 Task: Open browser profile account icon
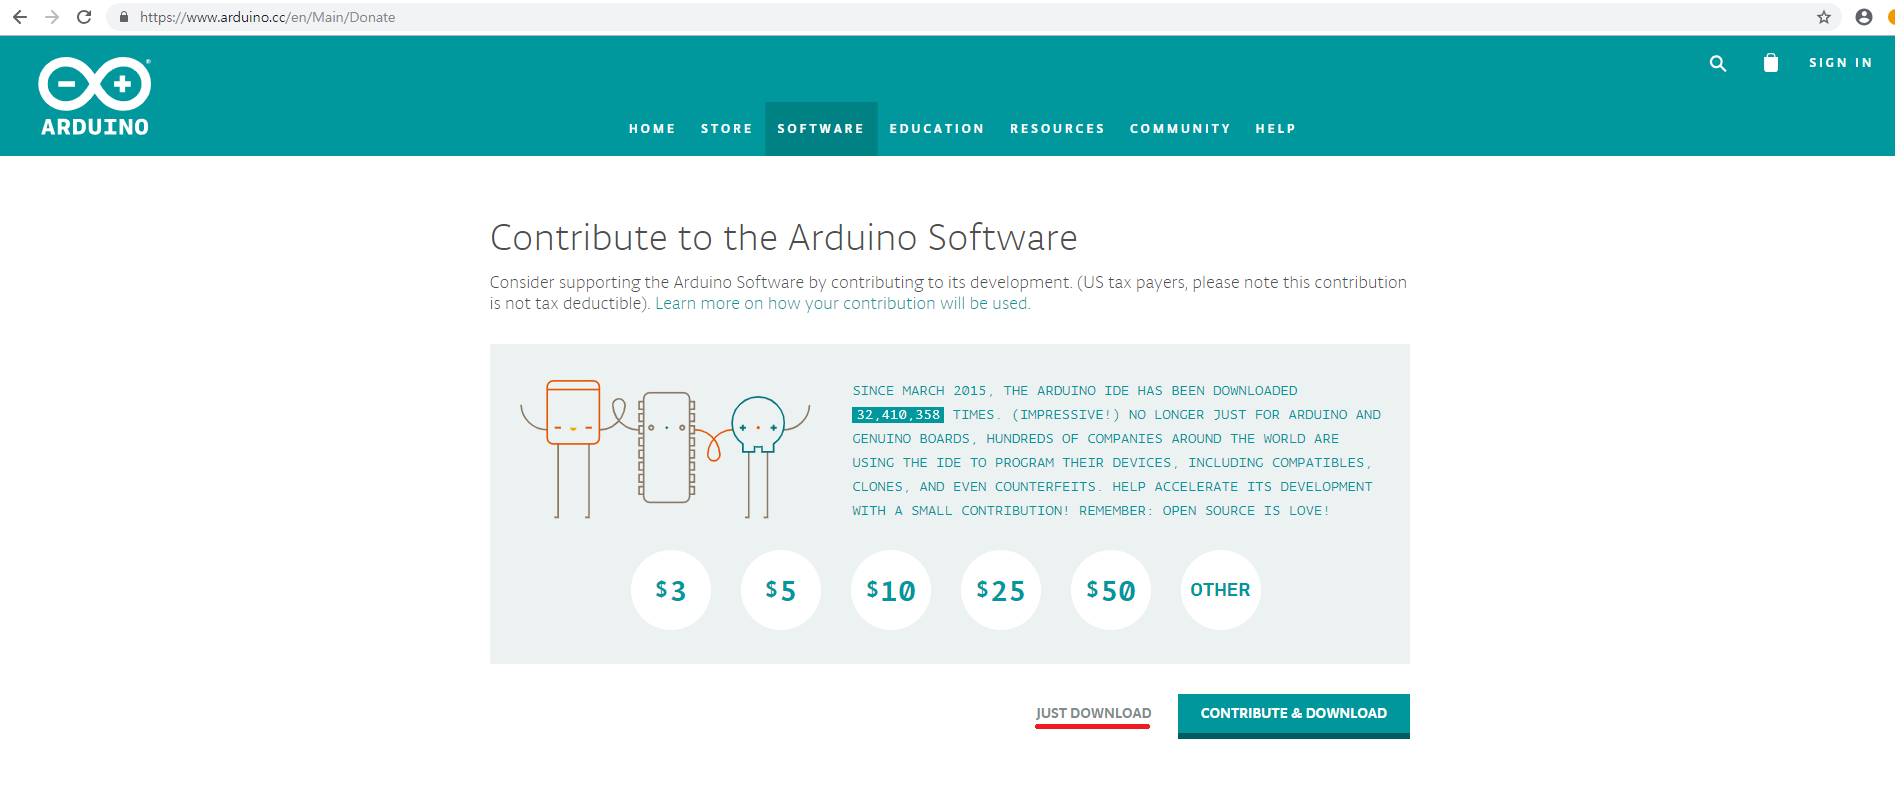(1864, 17)
